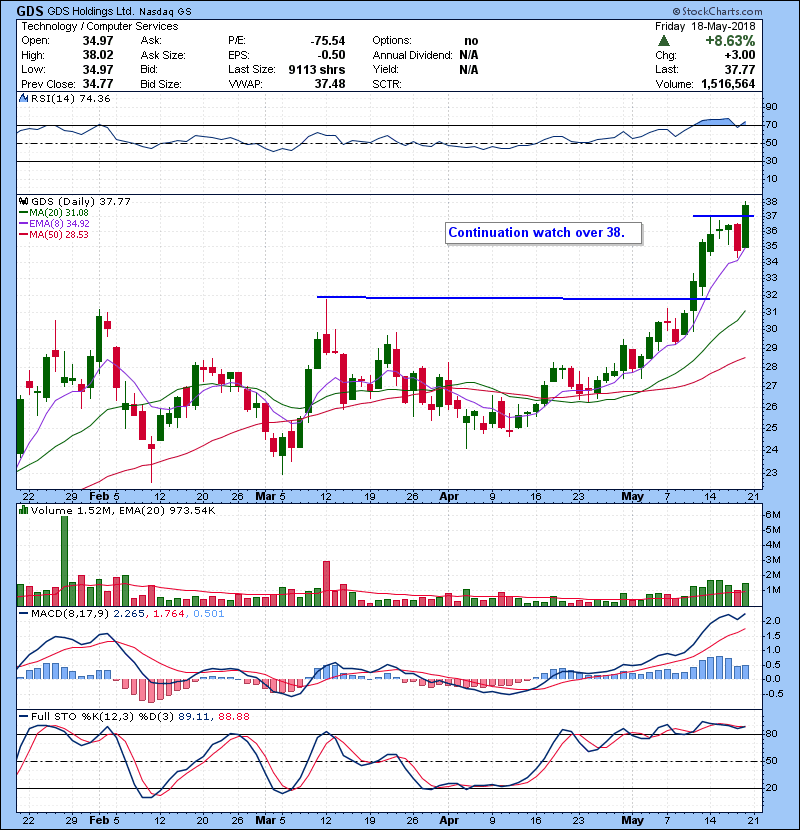The width and height of the screenshot is (800, 830).
Task: Click the MACD signal value 1.764
Action: click(168, 614)
